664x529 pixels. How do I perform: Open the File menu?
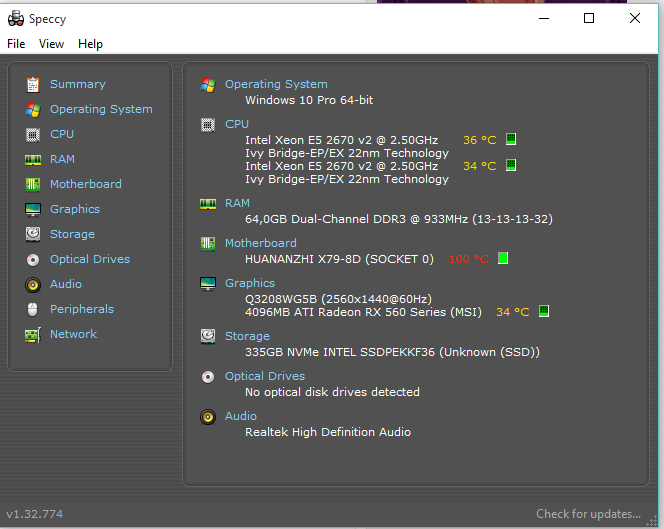16,44
